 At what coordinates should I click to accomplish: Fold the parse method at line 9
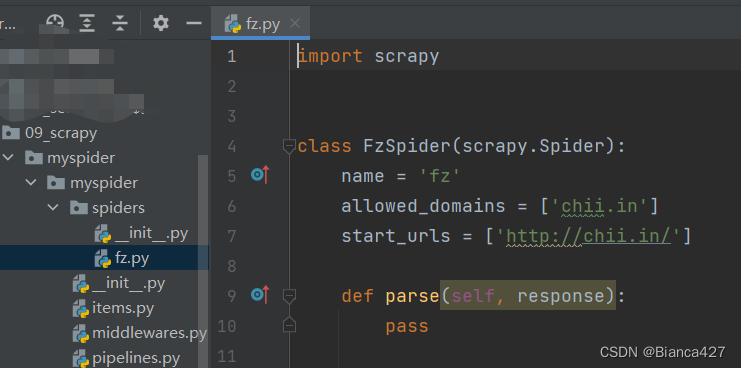(x=289, y=296)
